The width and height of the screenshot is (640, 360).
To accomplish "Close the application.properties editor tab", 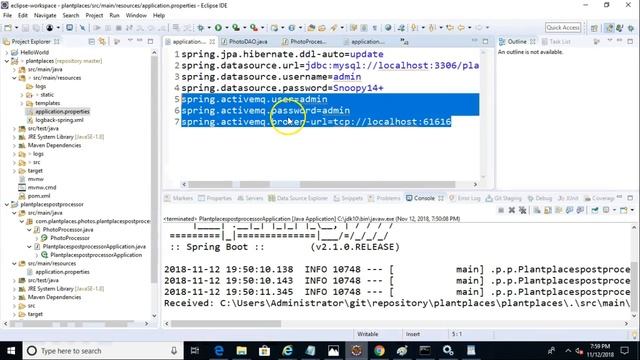I will (212, 42).
